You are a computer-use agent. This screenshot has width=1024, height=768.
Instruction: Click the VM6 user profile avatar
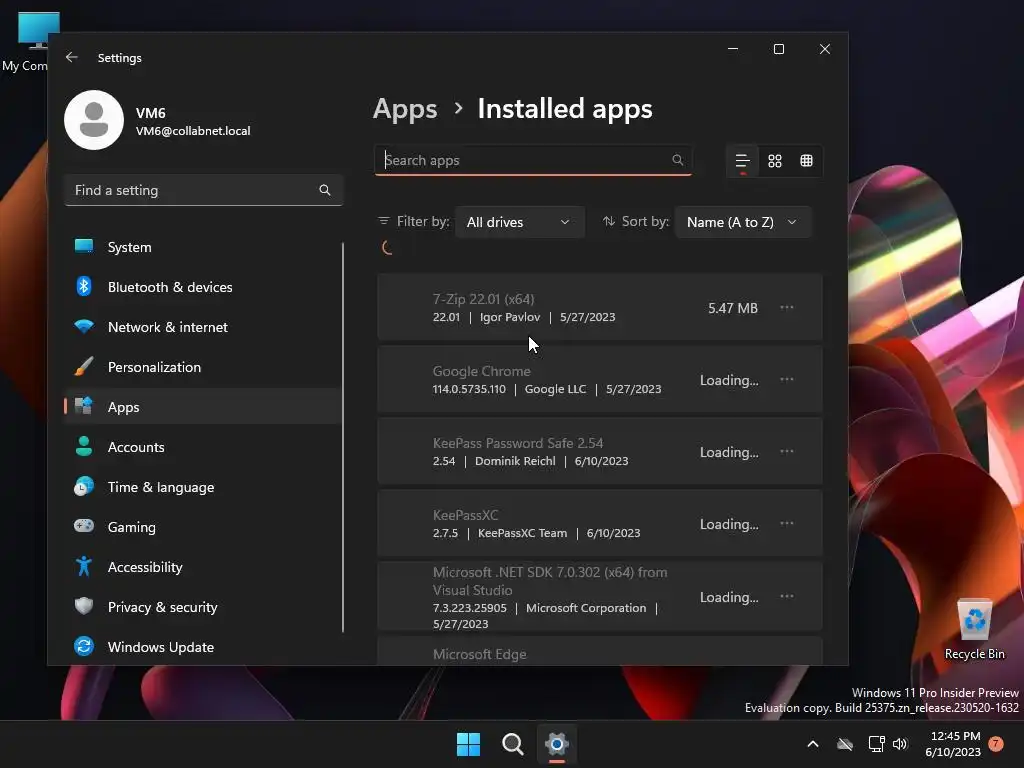pyautogui.click(x=94, y=120)
